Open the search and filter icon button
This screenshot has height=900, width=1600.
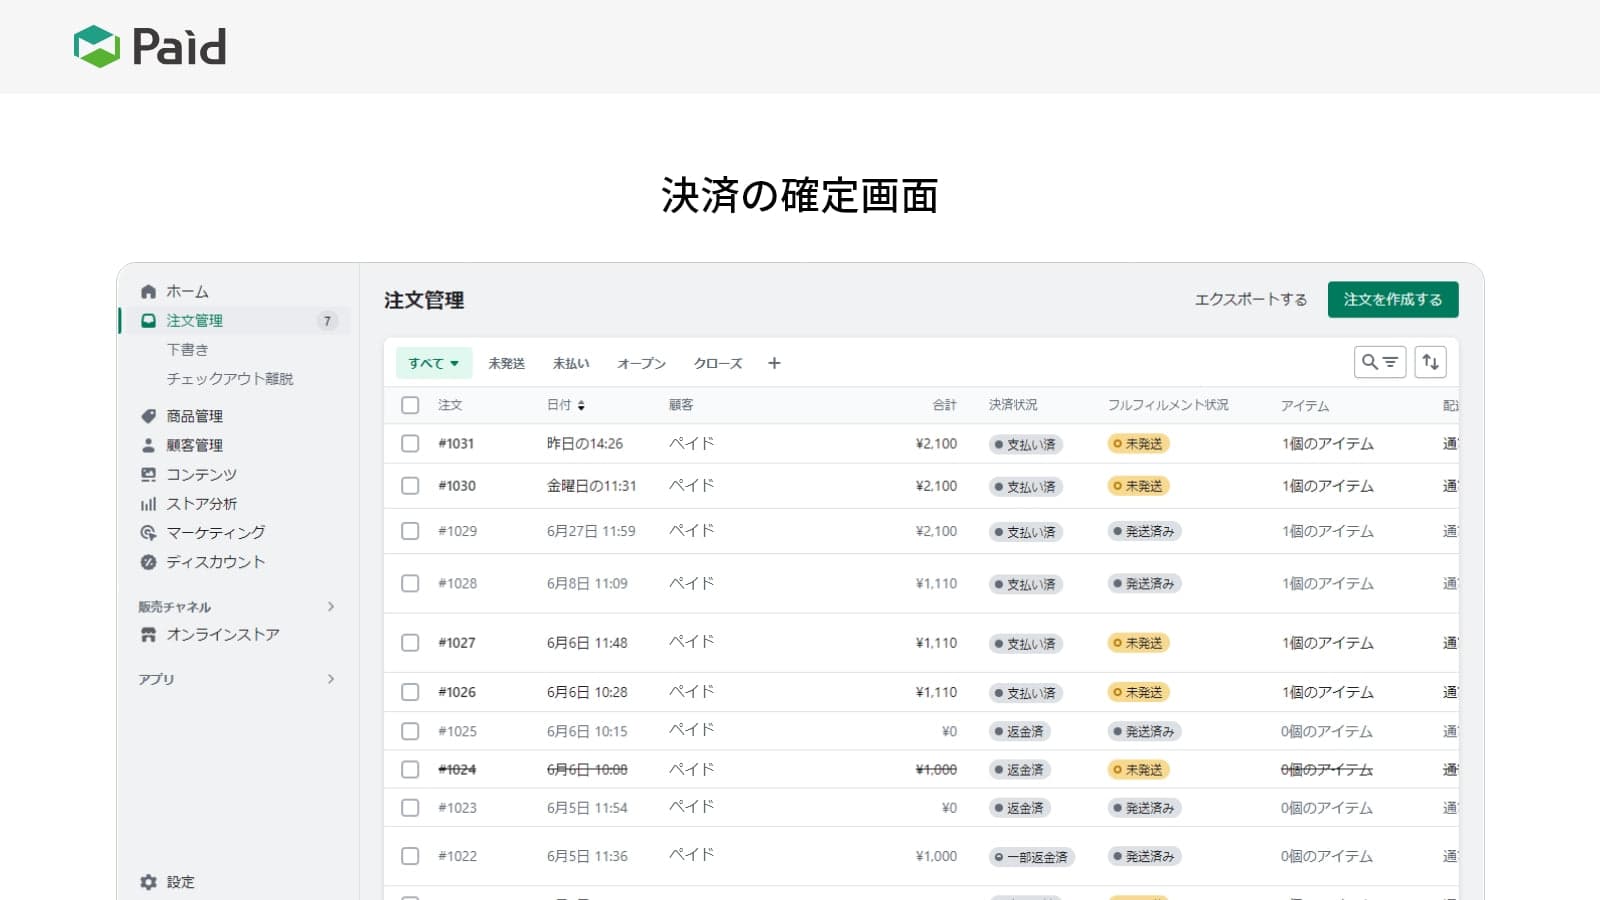(1379, 362)
